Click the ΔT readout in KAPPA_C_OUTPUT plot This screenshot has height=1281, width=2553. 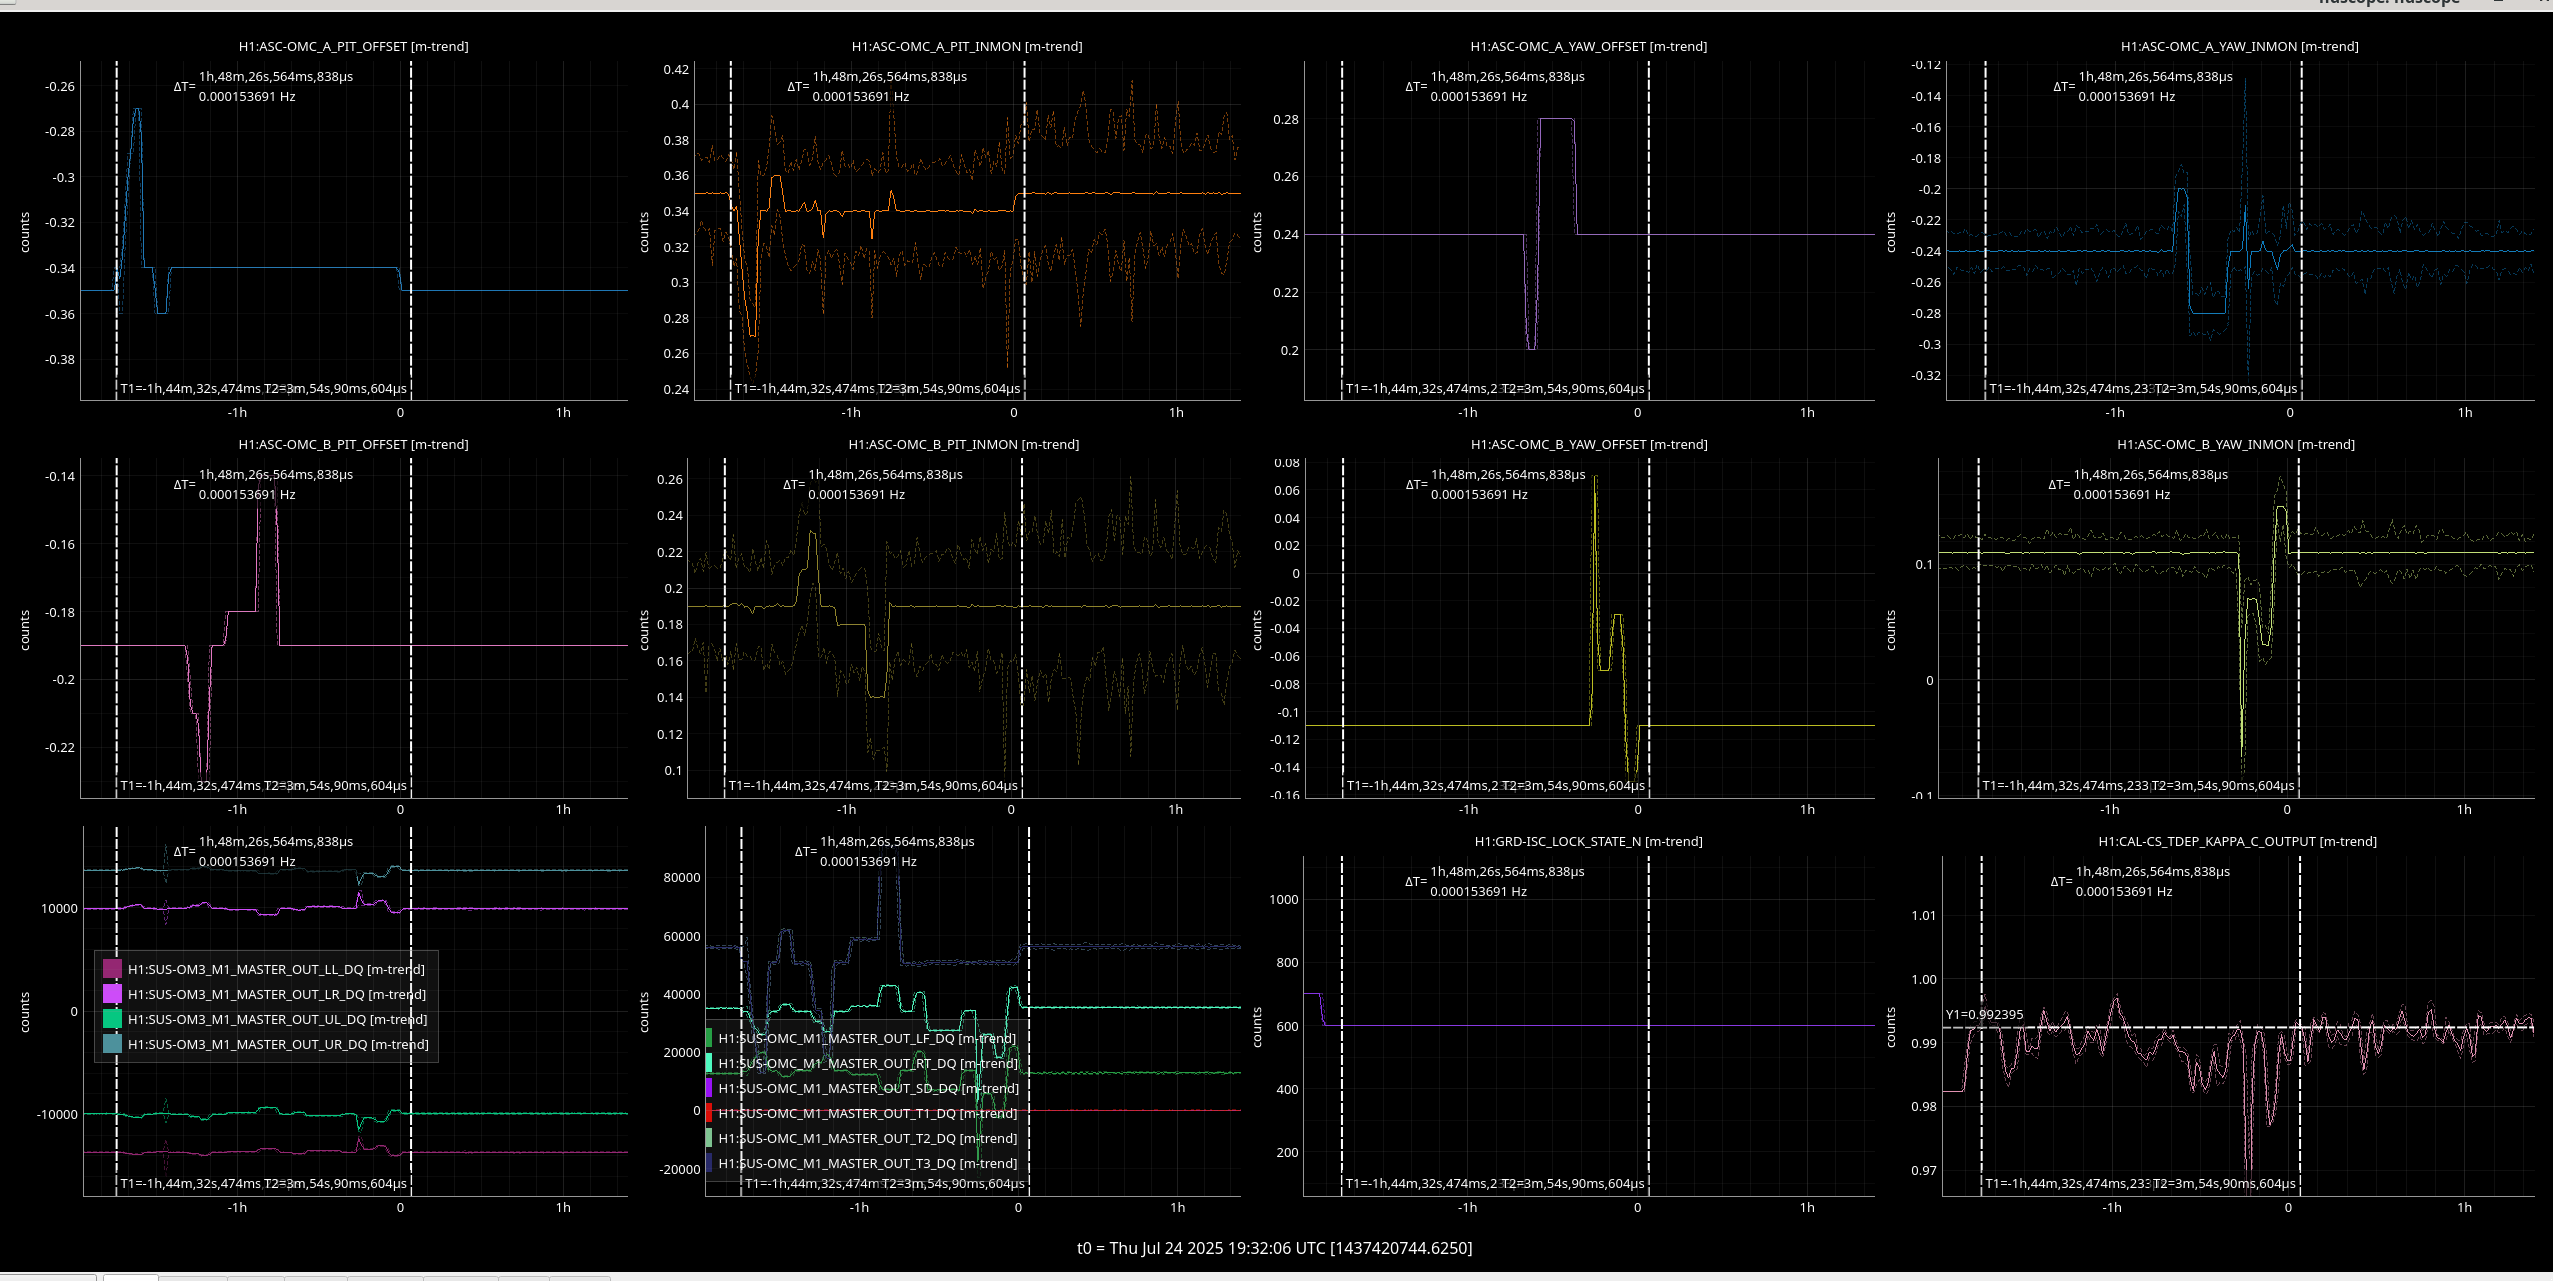pos(2140,881)
